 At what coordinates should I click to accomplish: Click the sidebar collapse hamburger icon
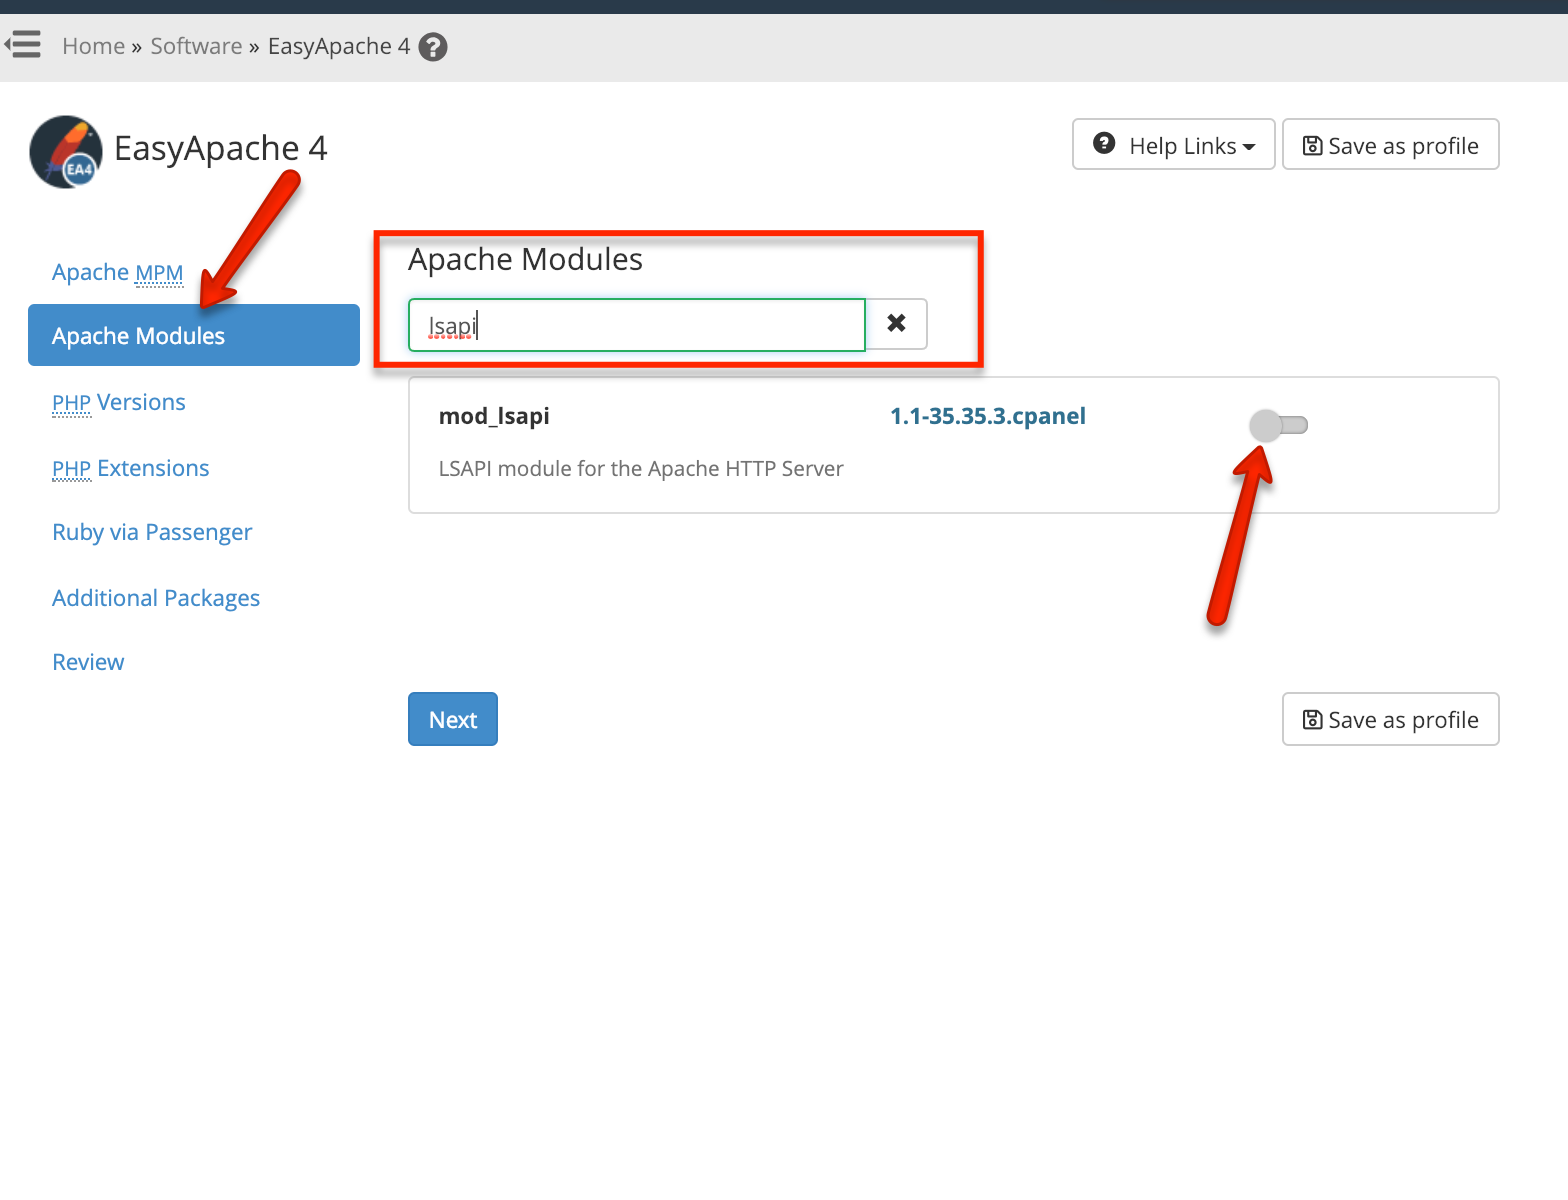tap(23, 45)
